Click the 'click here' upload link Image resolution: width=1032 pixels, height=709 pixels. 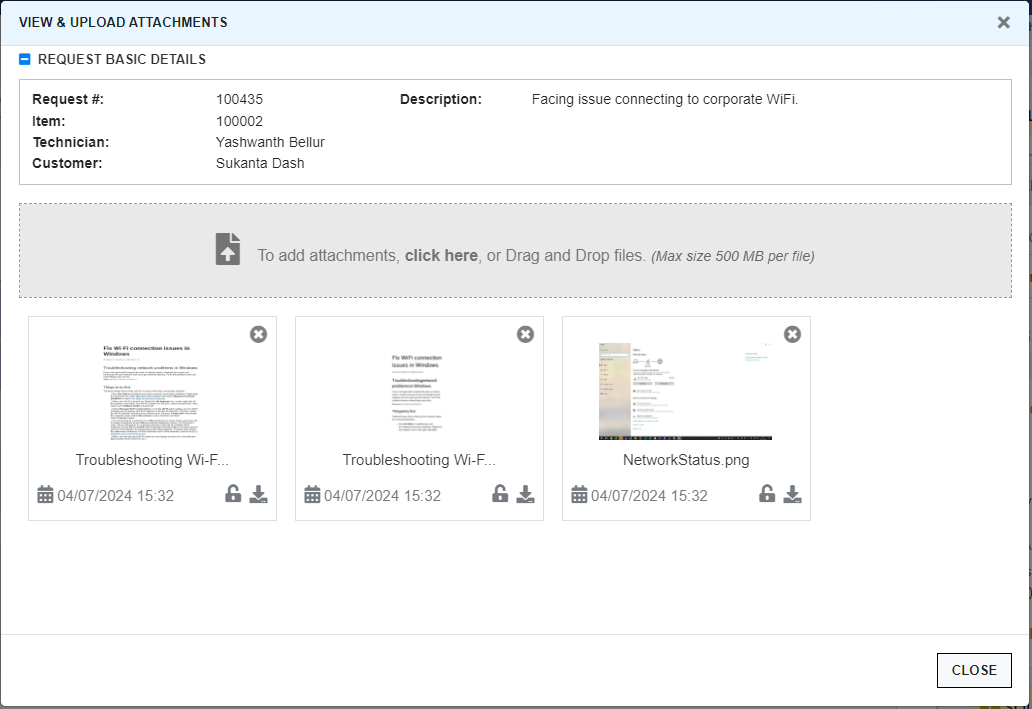click(x=441, y=255)
